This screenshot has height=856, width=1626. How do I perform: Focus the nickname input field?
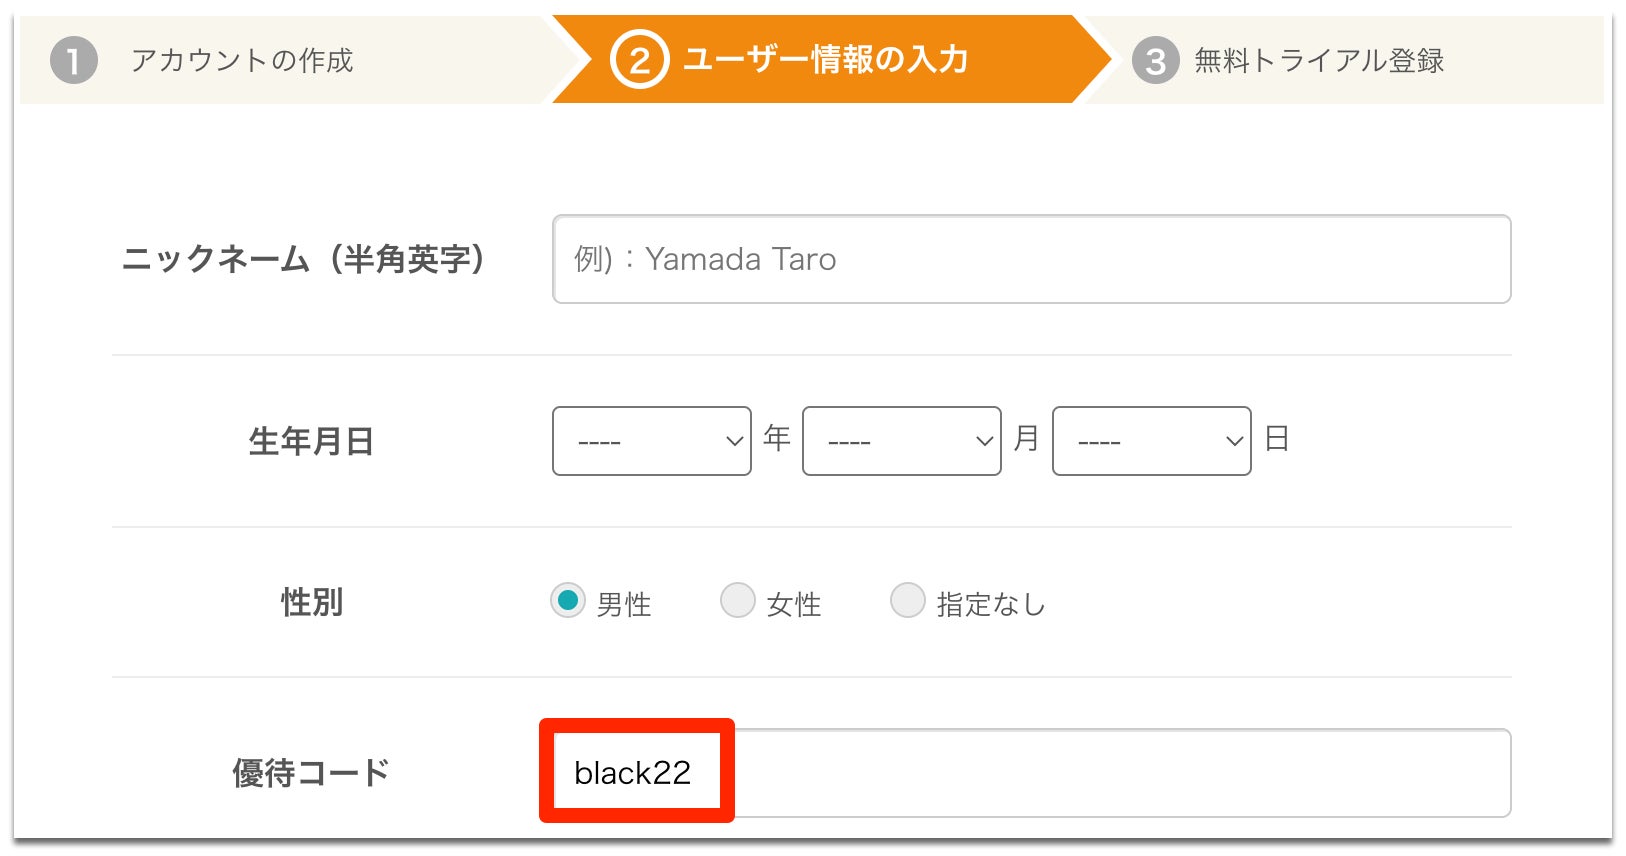pos(1031,259)
